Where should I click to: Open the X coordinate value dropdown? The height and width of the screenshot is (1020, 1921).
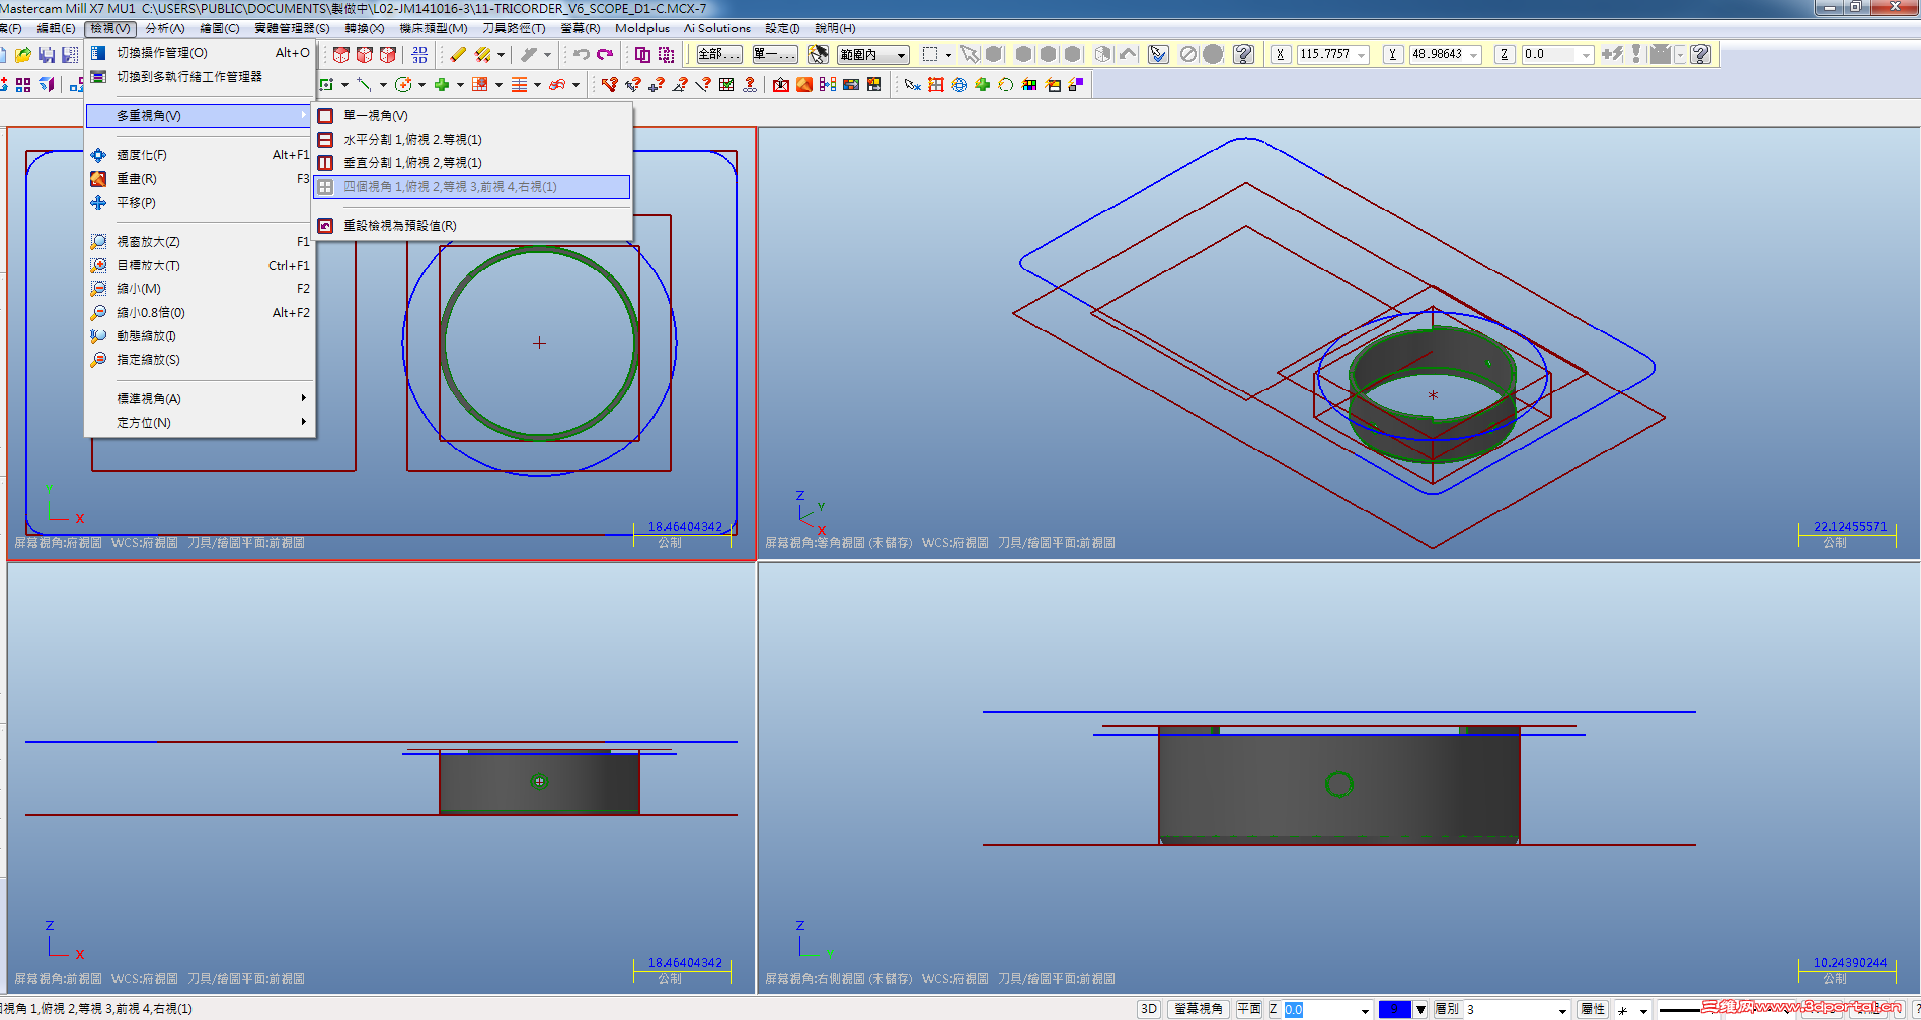coord(1362,55)
